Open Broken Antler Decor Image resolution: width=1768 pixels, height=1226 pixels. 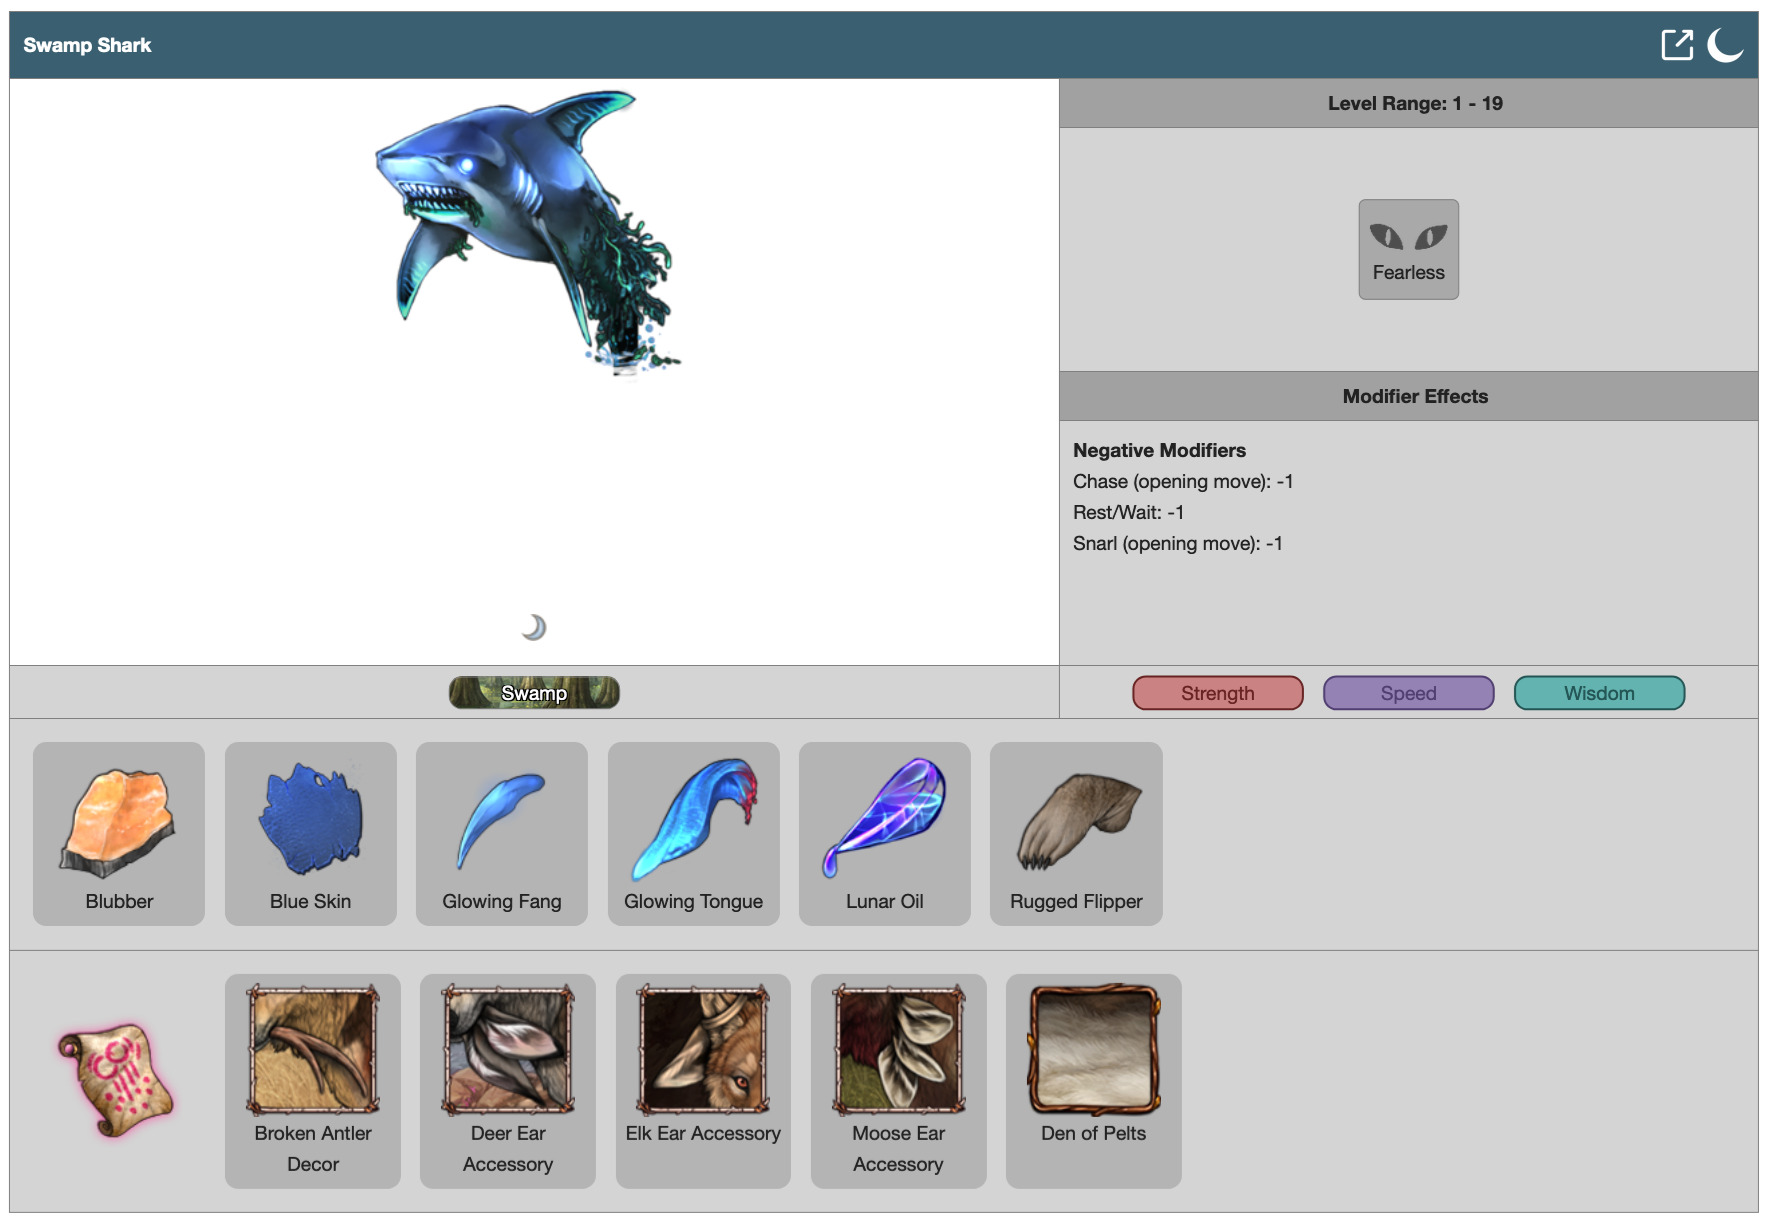tap(313, 1080)
